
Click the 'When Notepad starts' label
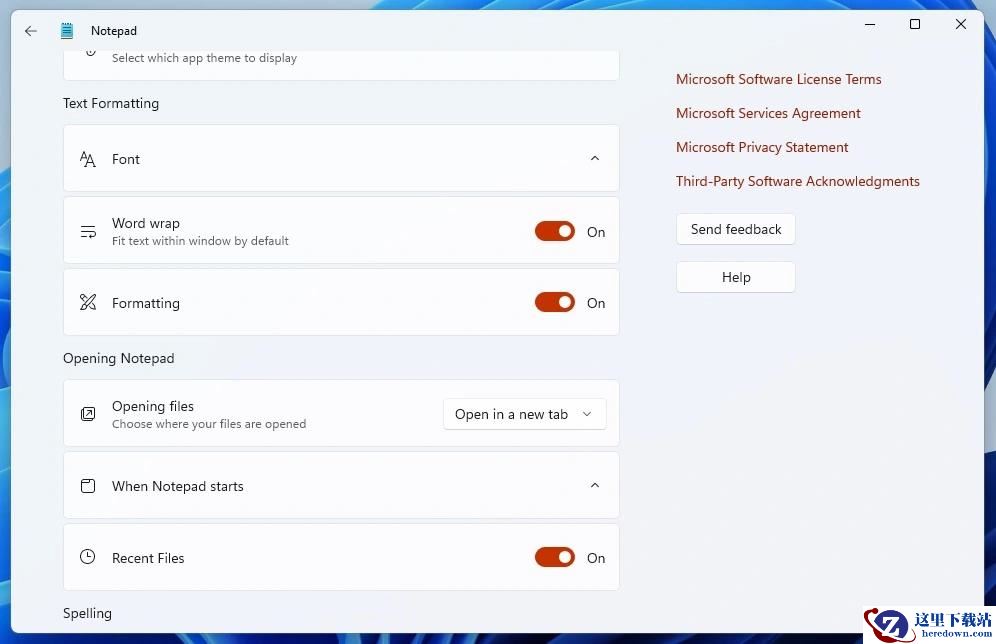177,486
